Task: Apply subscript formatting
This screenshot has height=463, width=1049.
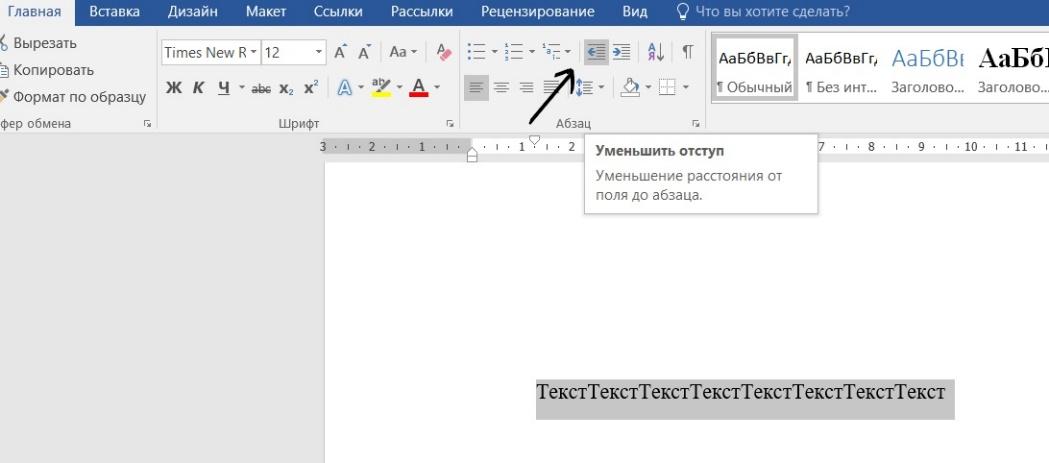Action: point(282,89)
